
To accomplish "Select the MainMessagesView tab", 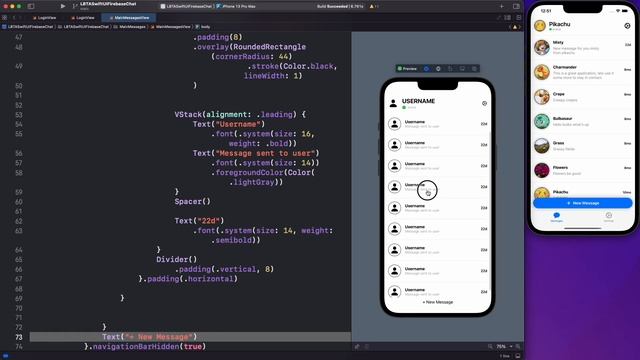I will coord(129,18).
